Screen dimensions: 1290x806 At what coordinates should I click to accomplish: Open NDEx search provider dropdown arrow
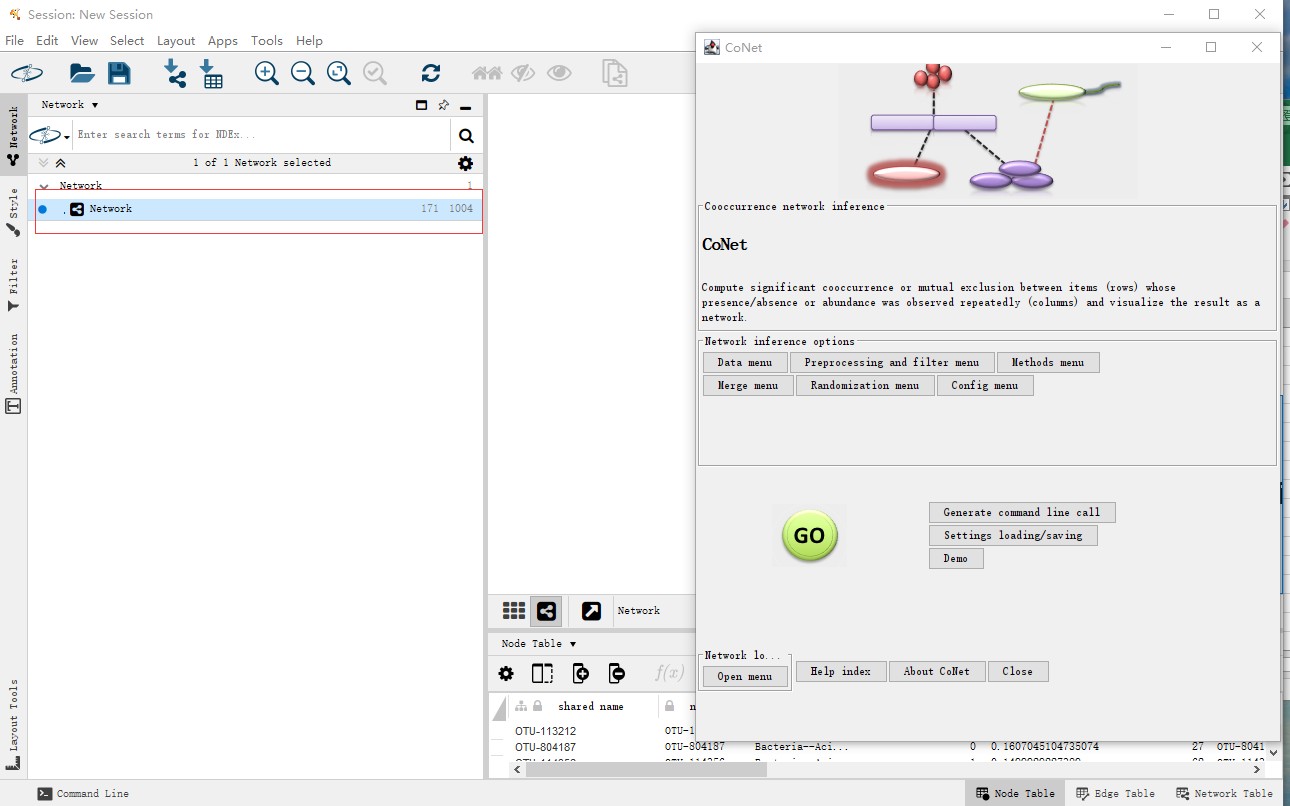tap(67, 137)
